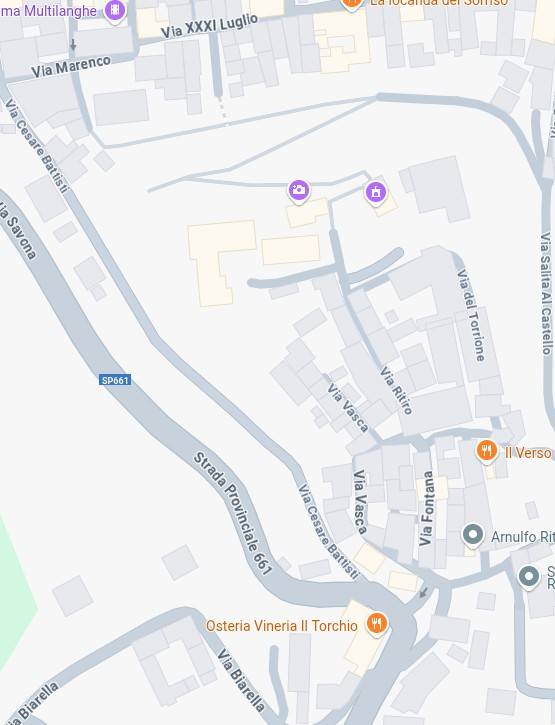Click the blue SP661 road shield

115,380
